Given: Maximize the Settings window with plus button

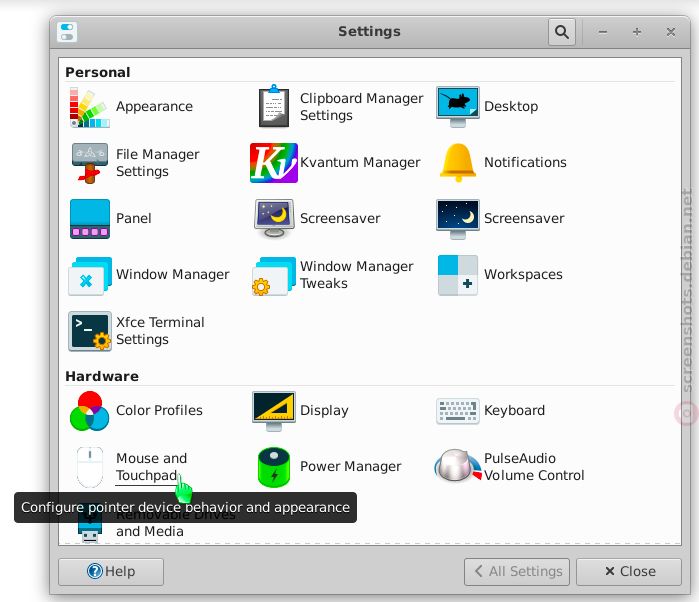Looking at the screenshot, I should (637, 32).
